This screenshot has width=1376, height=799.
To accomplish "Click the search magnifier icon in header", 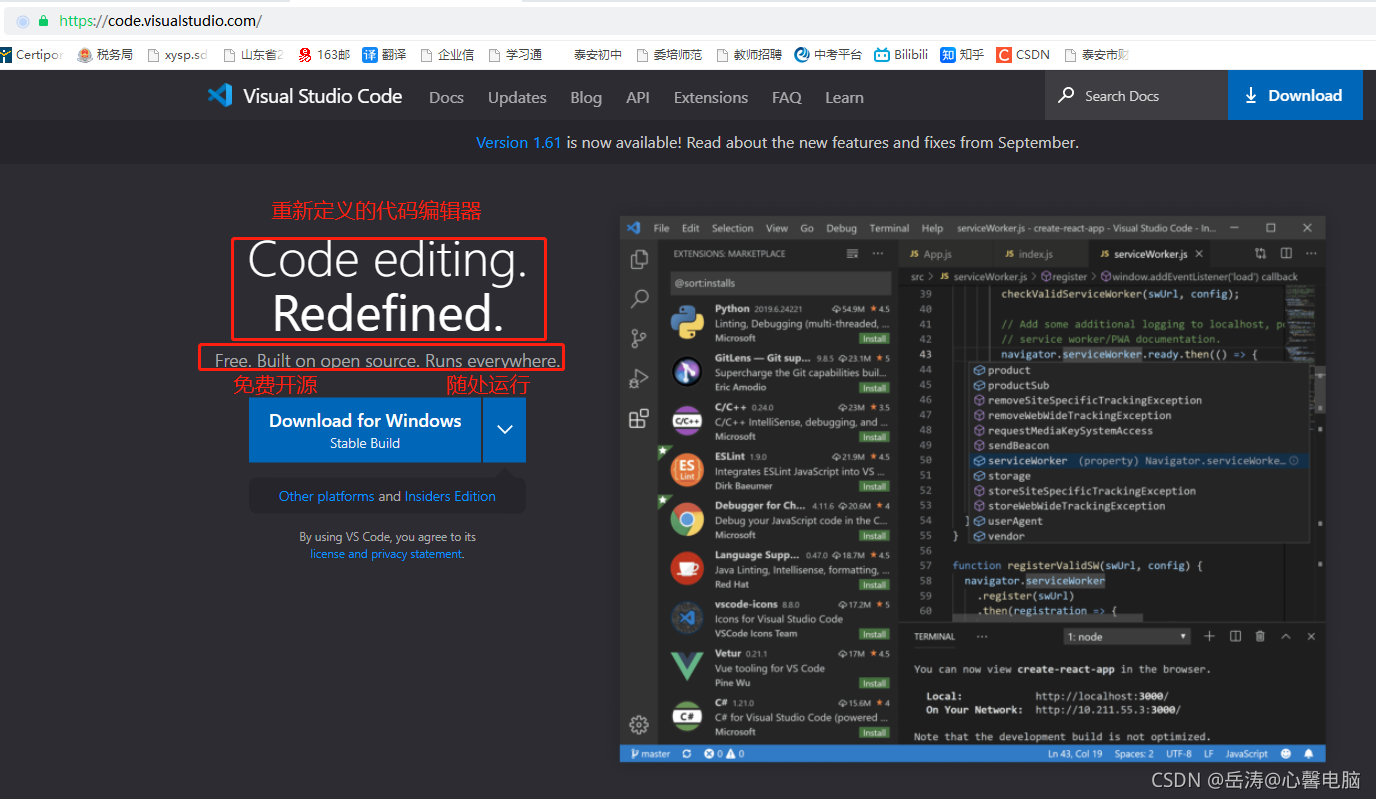I will click(x=1066, y=96).
